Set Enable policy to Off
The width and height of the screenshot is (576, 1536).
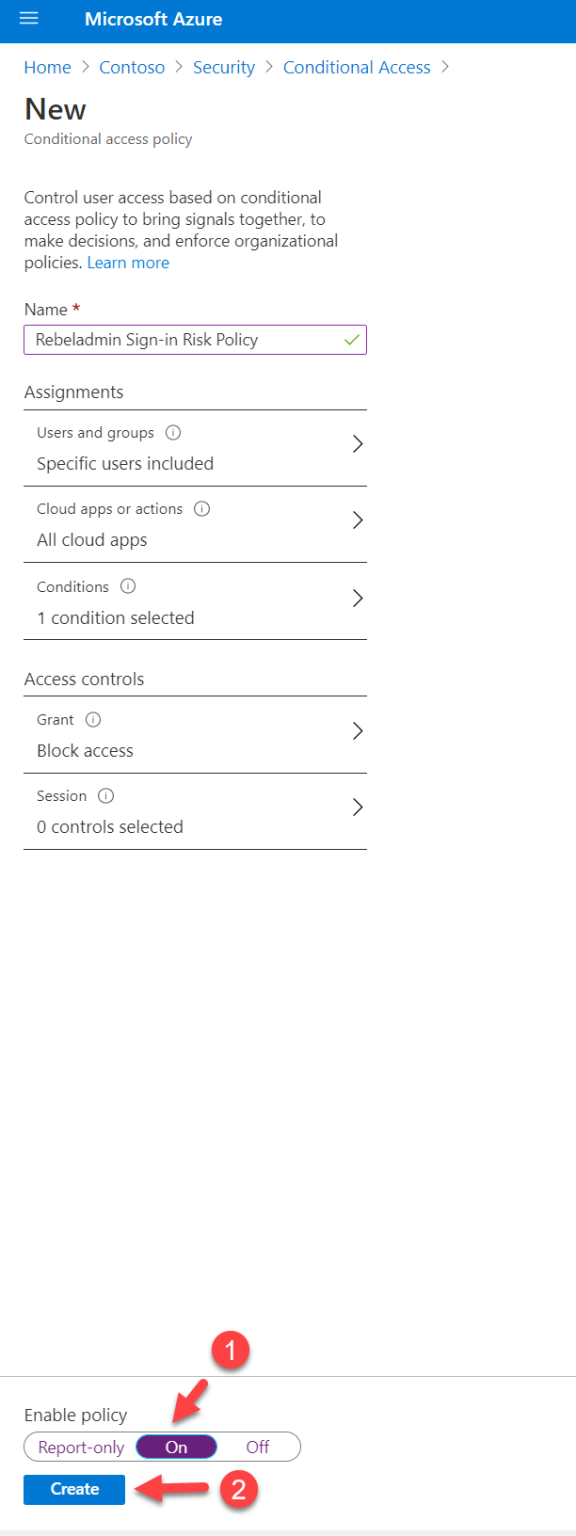point(257,1447)
